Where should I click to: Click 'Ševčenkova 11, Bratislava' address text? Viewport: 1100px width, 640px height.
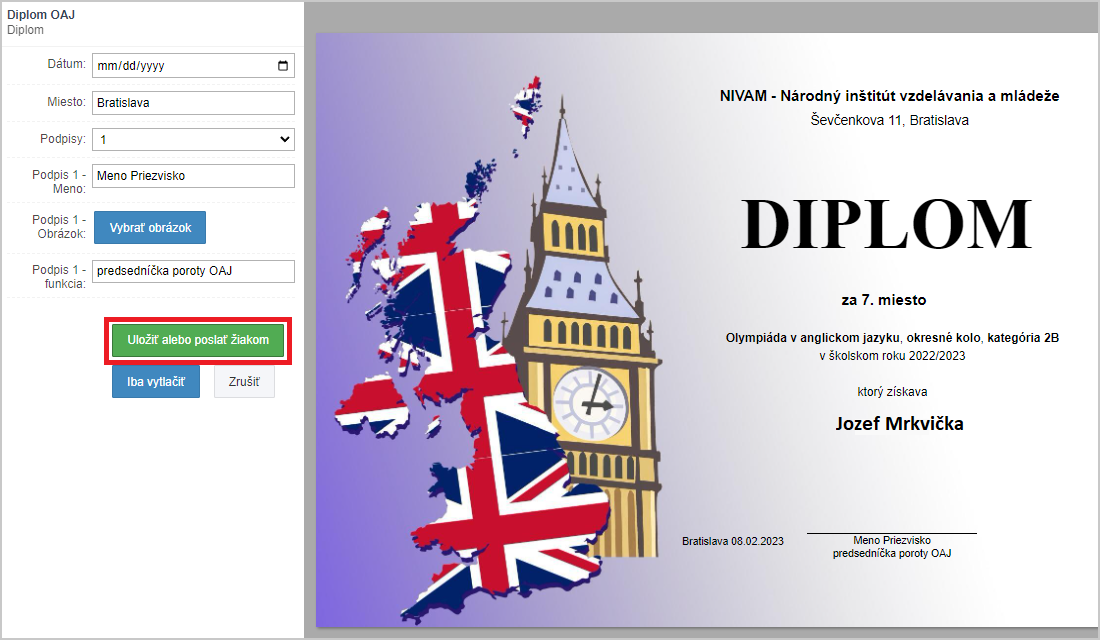click(890, 120)
